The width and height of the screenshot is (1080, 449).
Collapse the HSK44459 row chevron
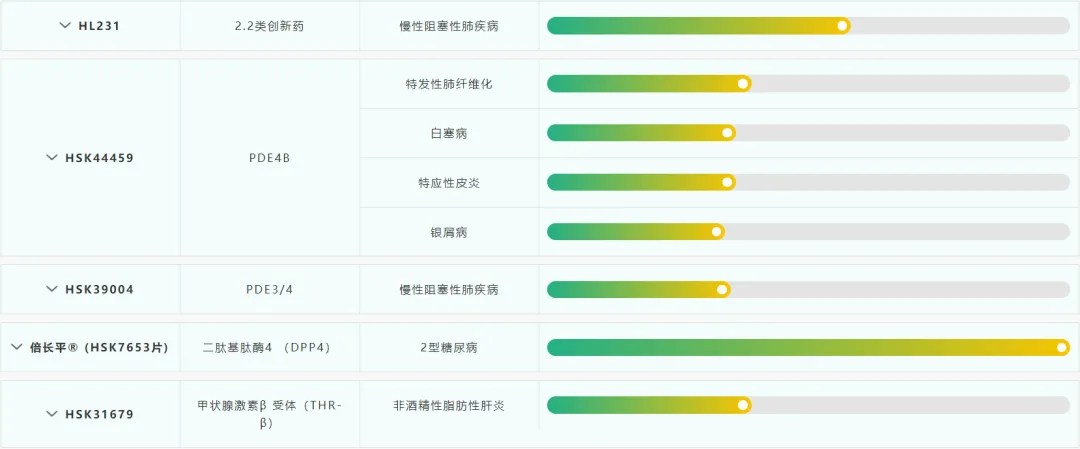click(52, 158)
